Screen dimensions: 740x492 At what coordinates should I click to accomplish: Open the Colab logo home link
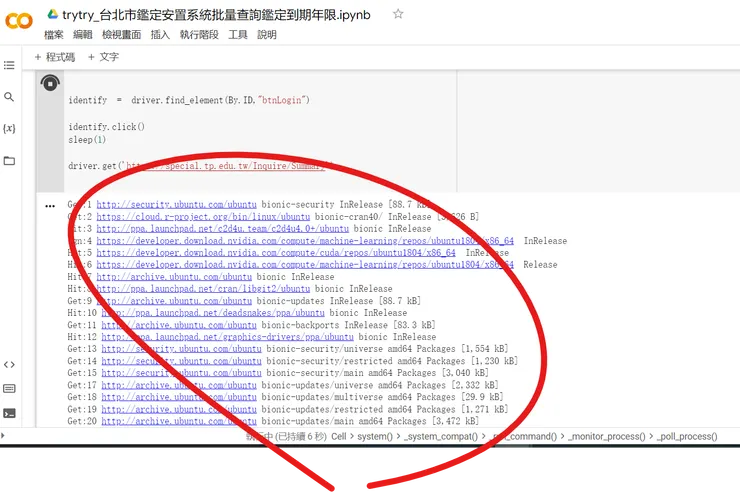pos(19,21)
